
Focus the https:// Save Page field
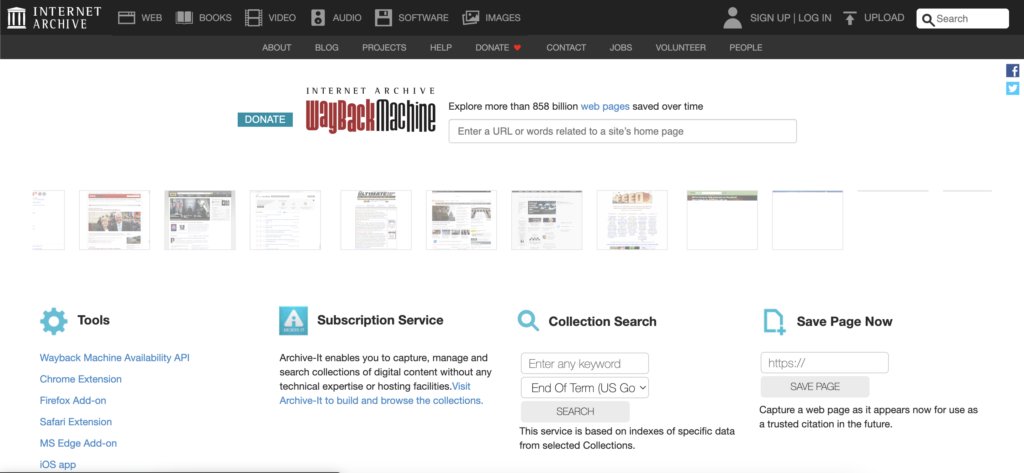(824, 363)
